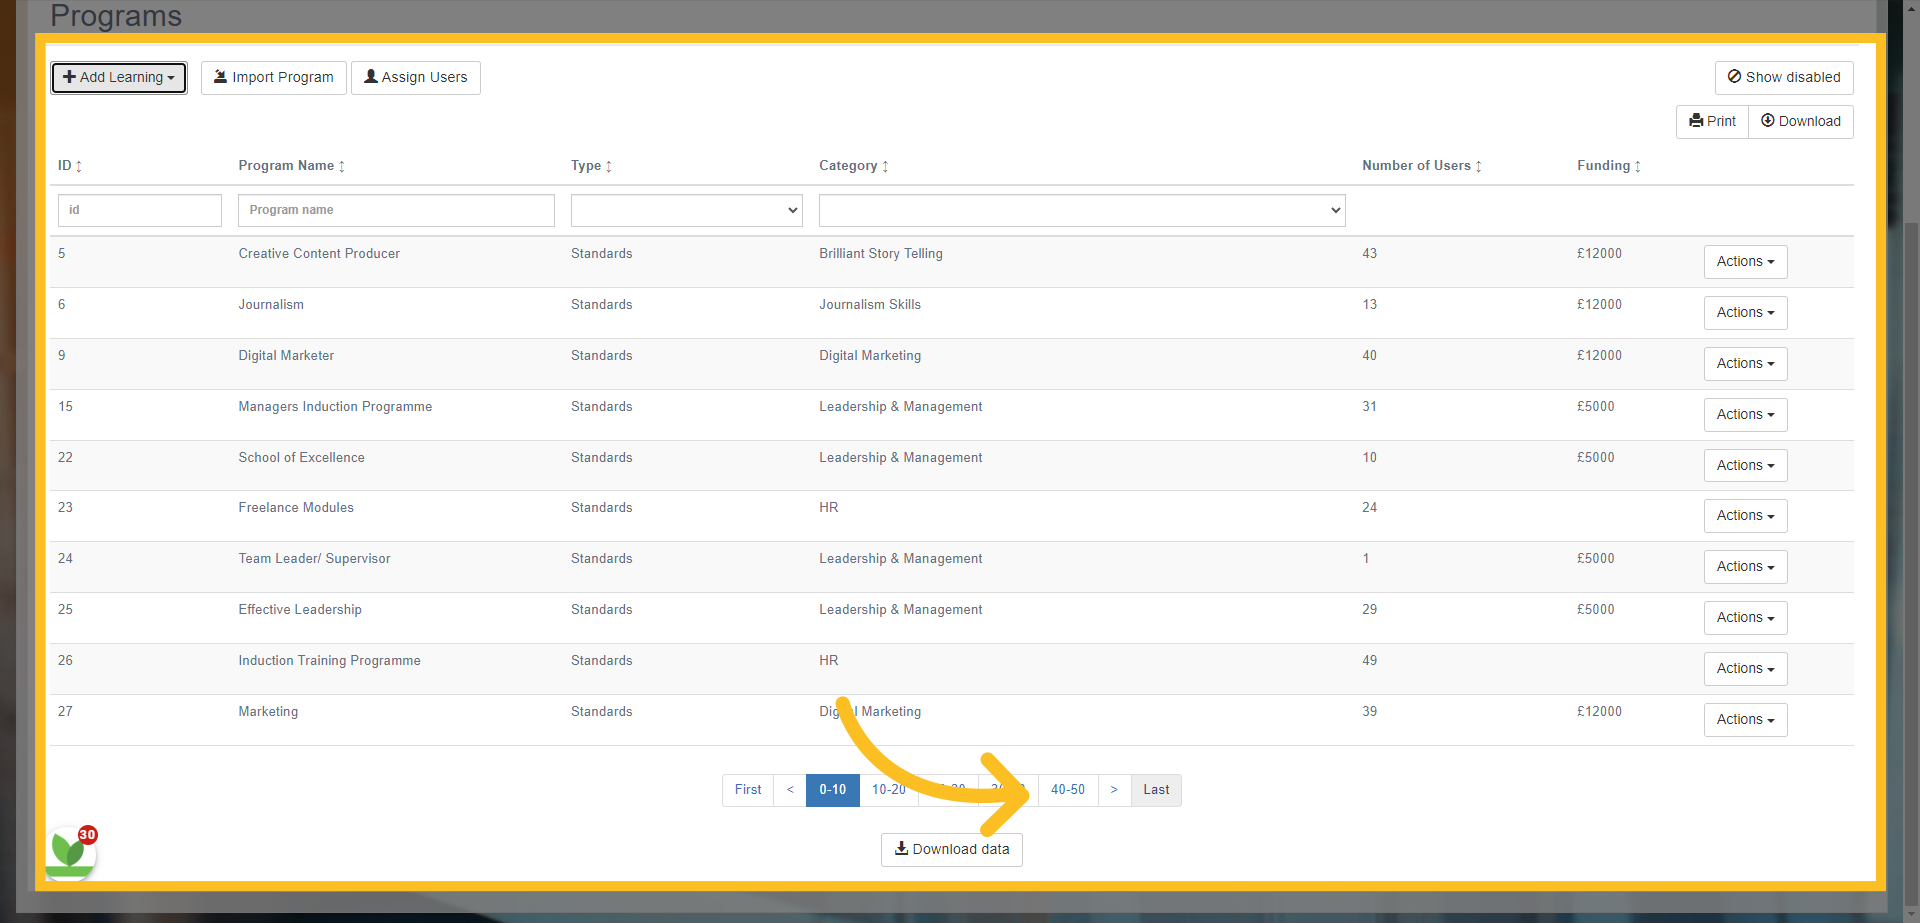Focus the Program name filter field
This screenshot has width=1920, height=923.
point(396,211)
